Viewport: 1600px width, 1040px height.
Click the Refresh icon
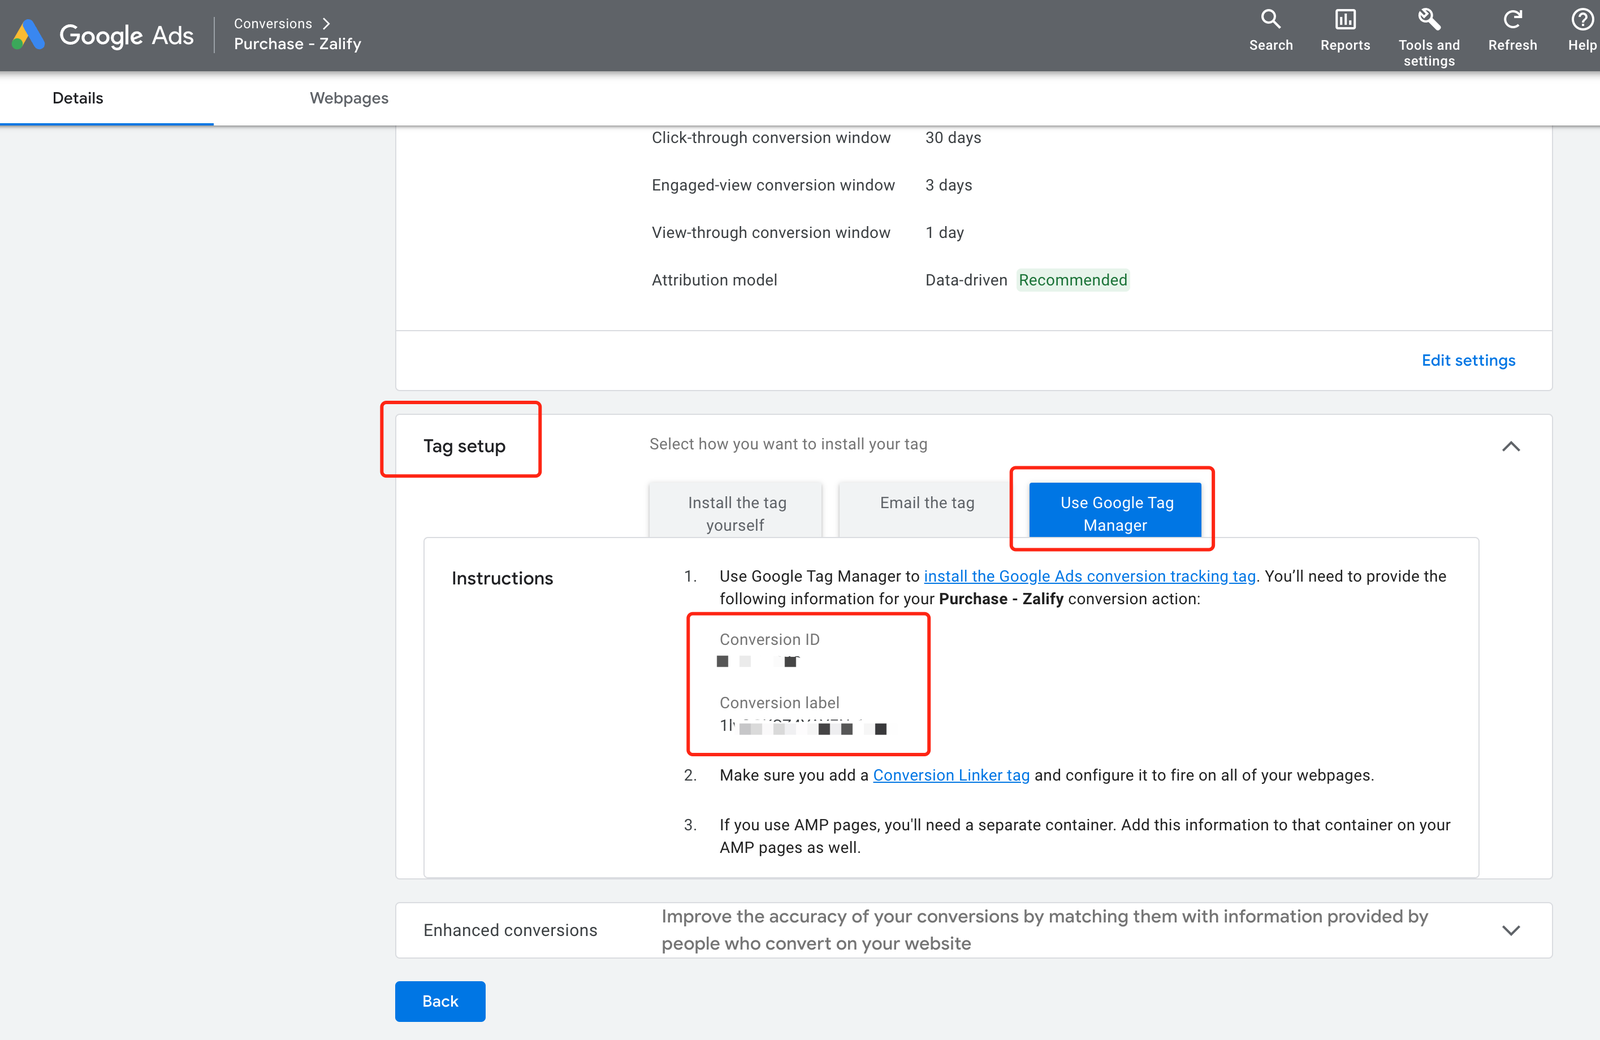tap(1512, 19)
